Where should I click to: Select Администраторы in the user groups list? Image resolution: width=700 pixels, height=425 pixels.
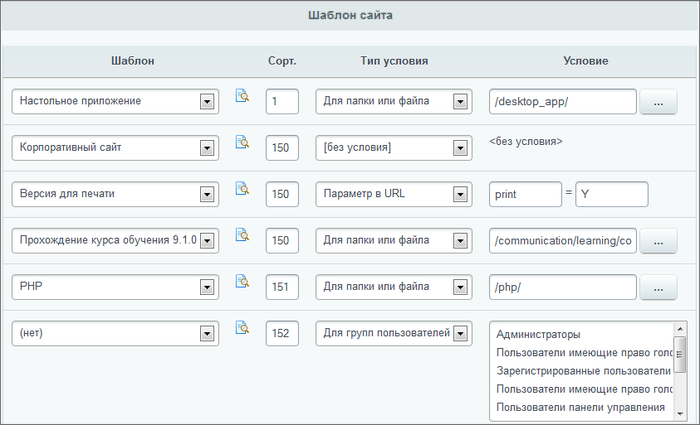[x=539, y=335]
